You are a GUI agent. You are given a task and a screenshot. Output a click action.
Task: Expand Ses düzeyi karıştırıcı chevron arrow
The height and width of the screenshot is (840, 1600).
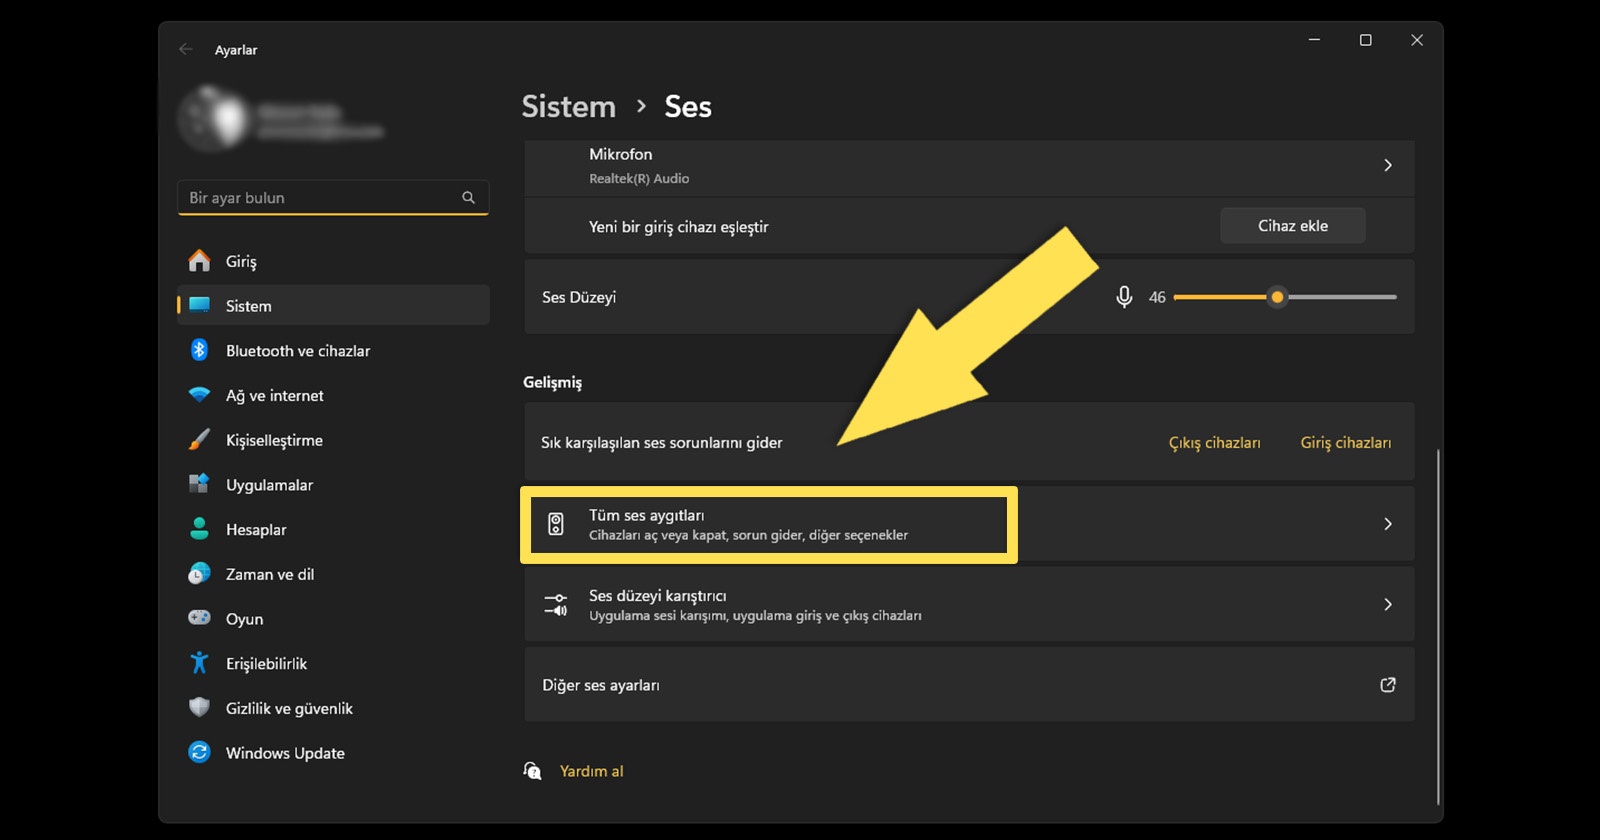click(x=1387, y=604)
